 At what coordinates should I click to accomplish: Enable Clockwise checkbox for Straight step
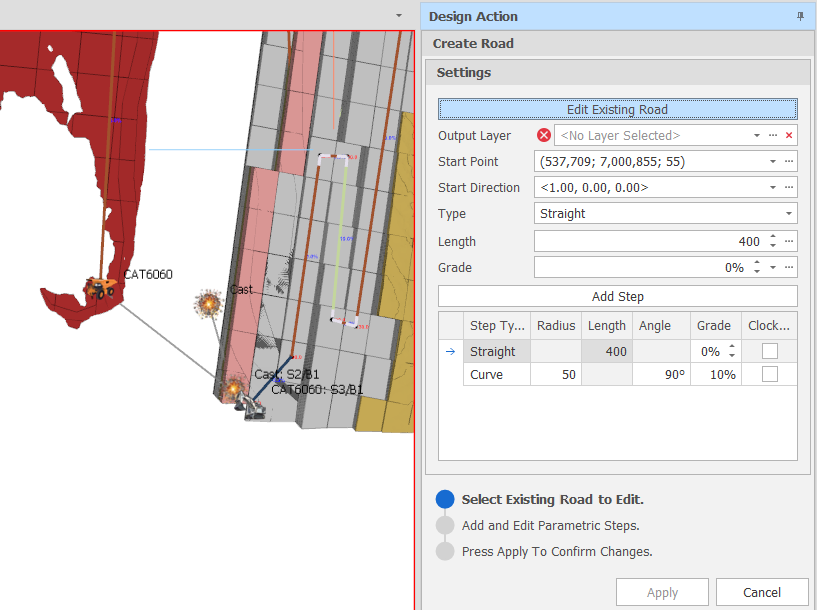(x=769, y=351)
